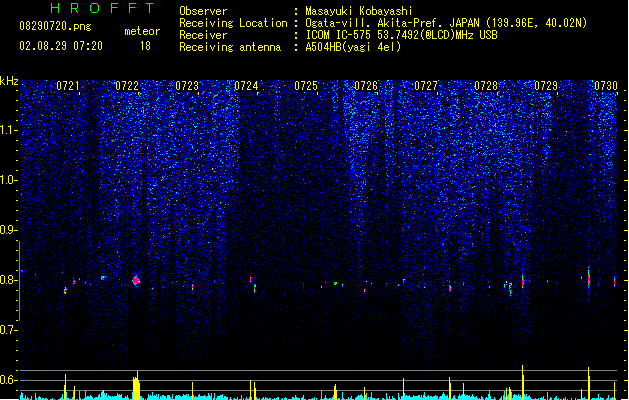Click the 0724 time marker

[246, 86]
